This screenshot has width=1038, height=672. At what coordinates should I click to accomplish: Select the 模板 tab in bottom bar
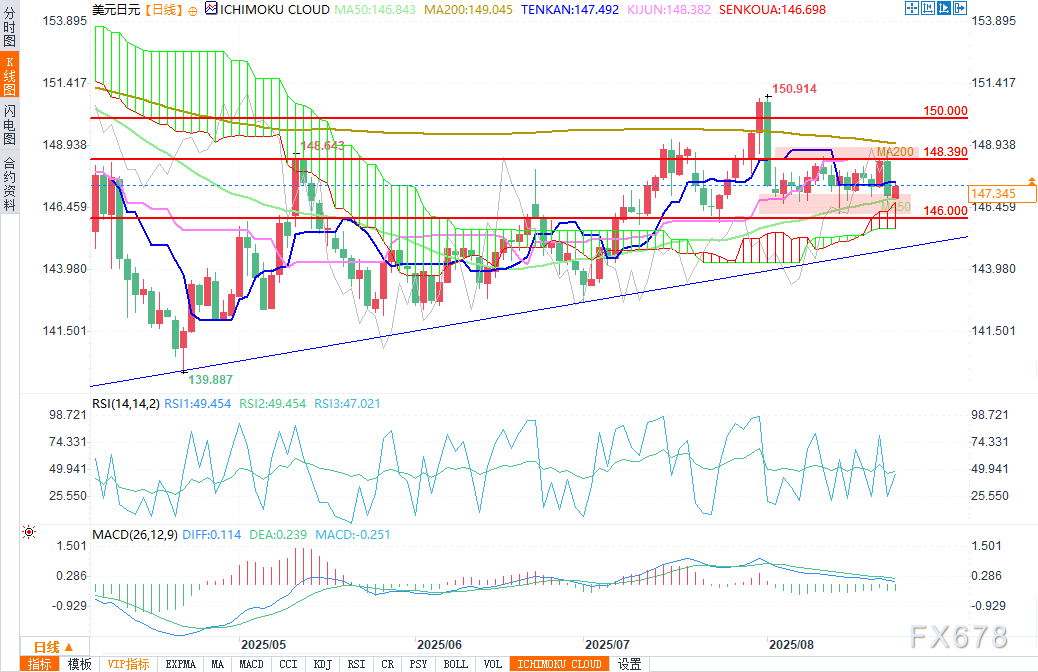pyautogui.click(x=79, y=664)
